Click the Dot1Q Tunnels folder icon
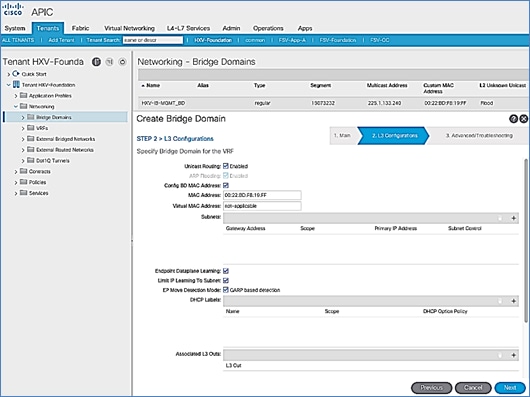 coord(31,160)
